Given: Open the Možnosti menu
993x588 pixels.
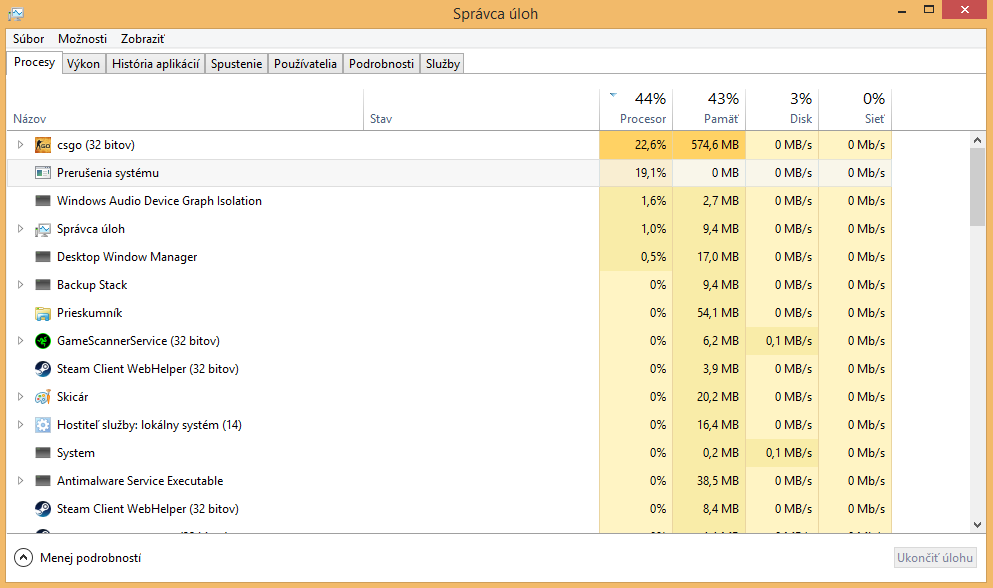Looking at the screenshot, I should click(x=82, y=39).
